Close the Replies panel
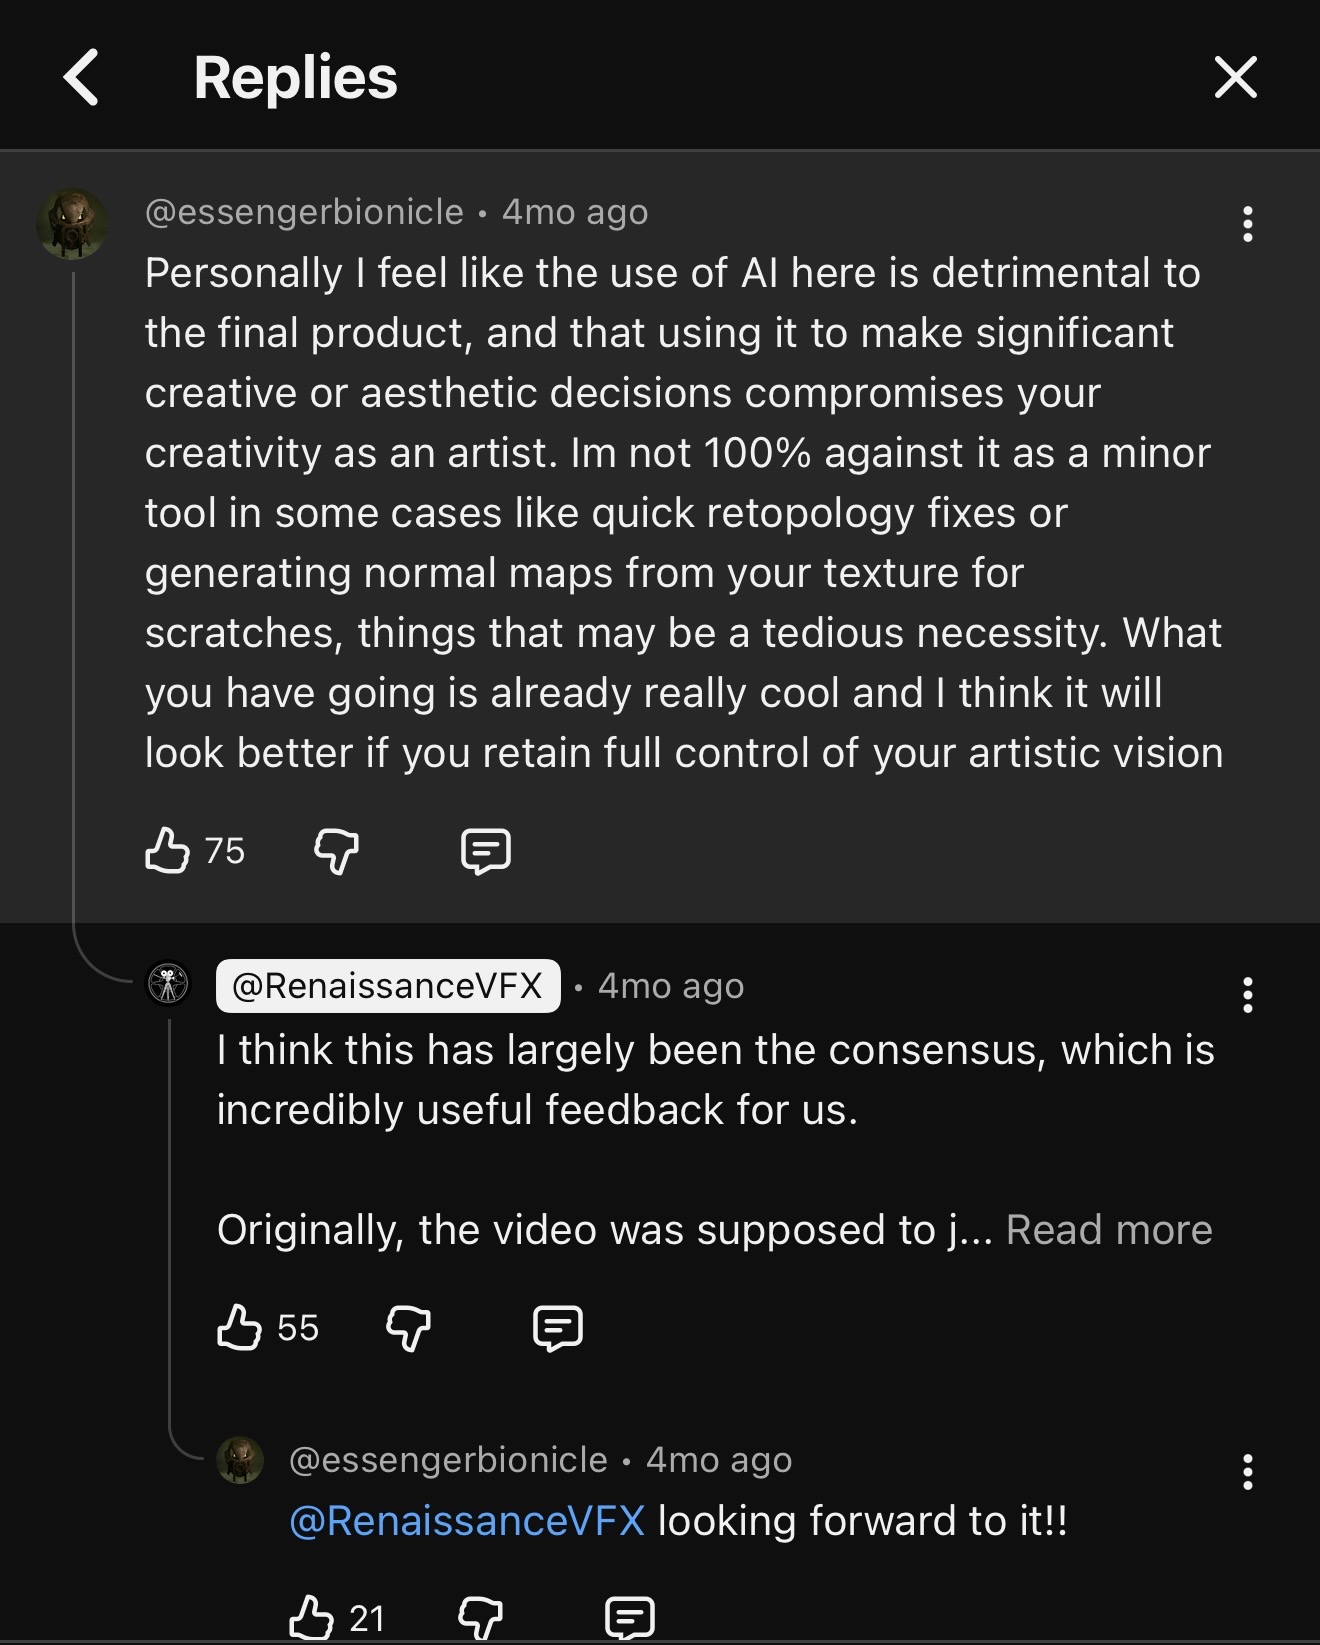 pos(1235,77)
